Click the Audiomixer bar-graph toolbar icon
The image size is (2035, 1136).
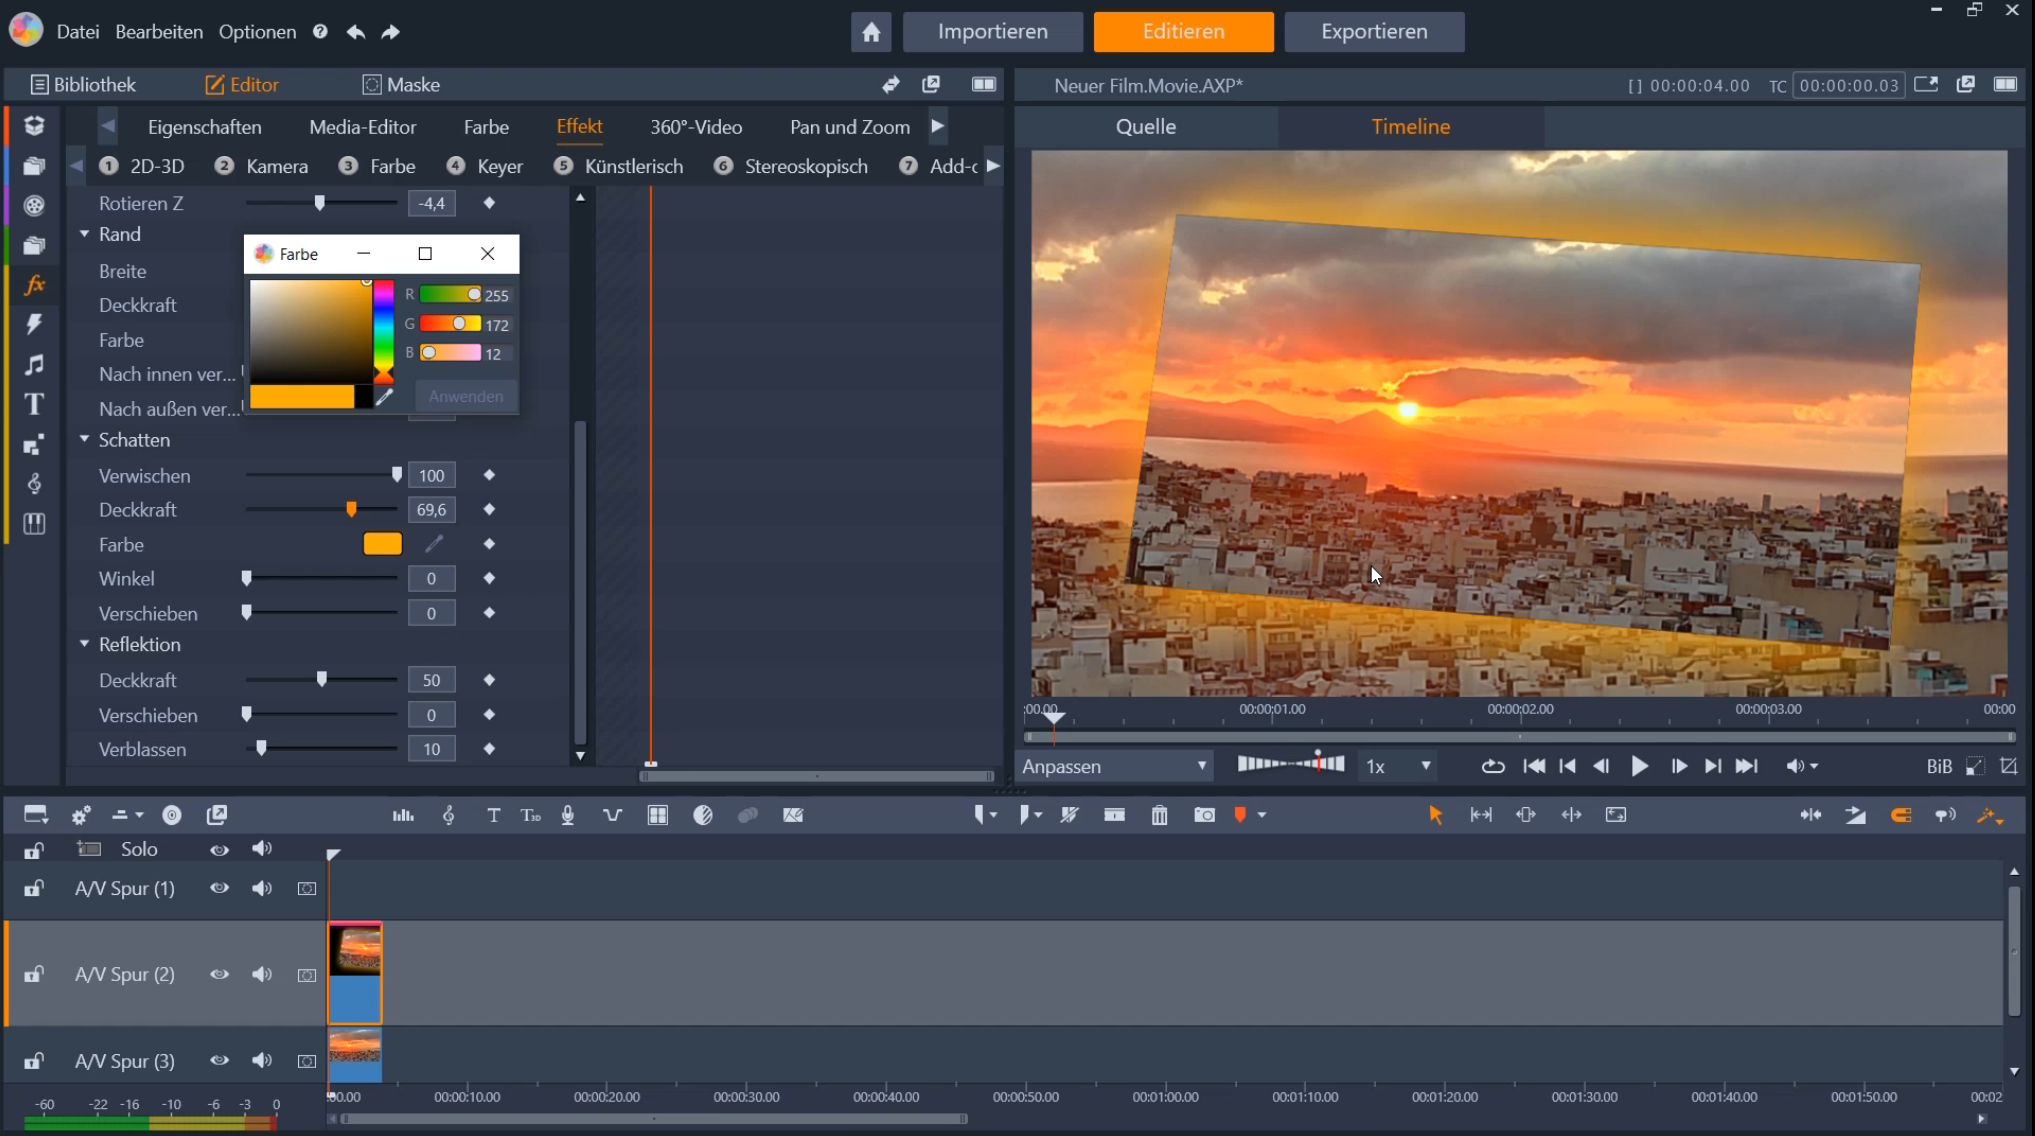click(402, 815)
